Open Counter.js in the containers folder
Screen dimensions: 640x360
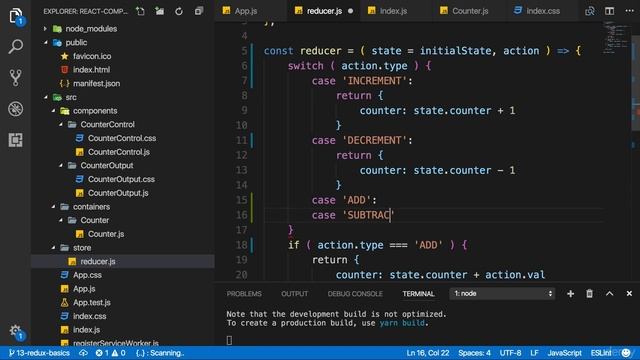106,234
